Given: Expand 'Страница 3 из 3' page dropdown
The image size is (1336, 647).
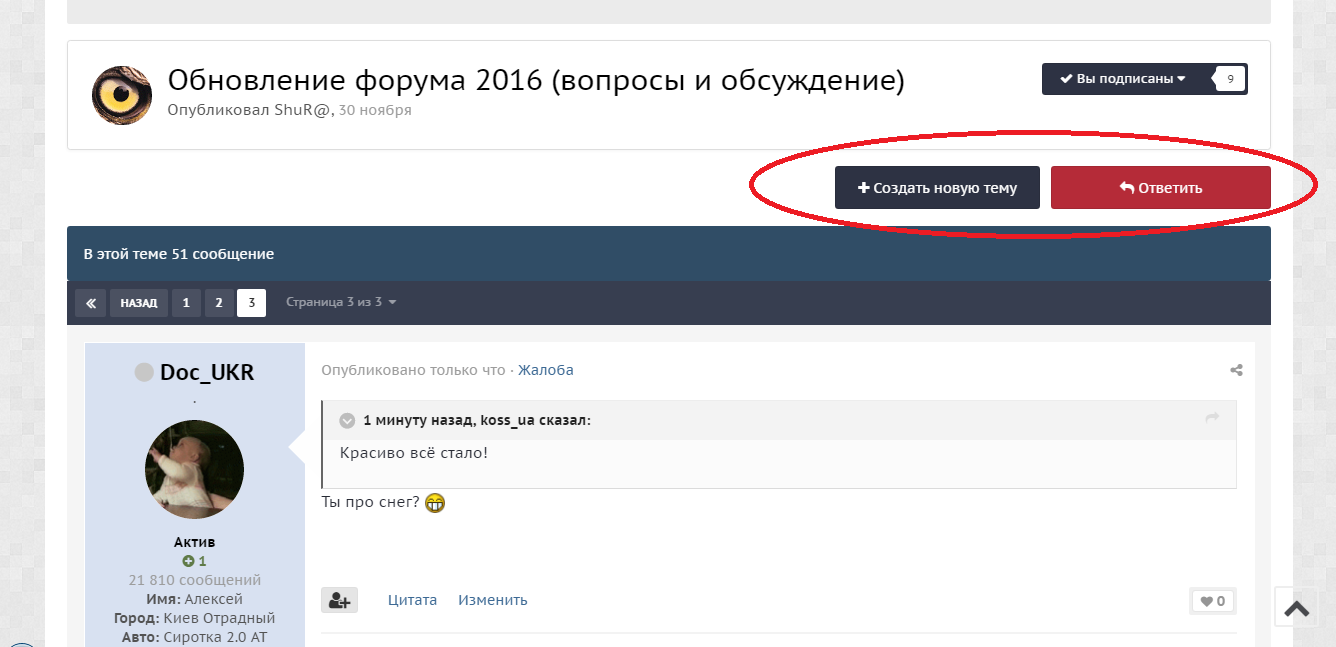Looking at the screenshot, I should (x=341, y=302).
